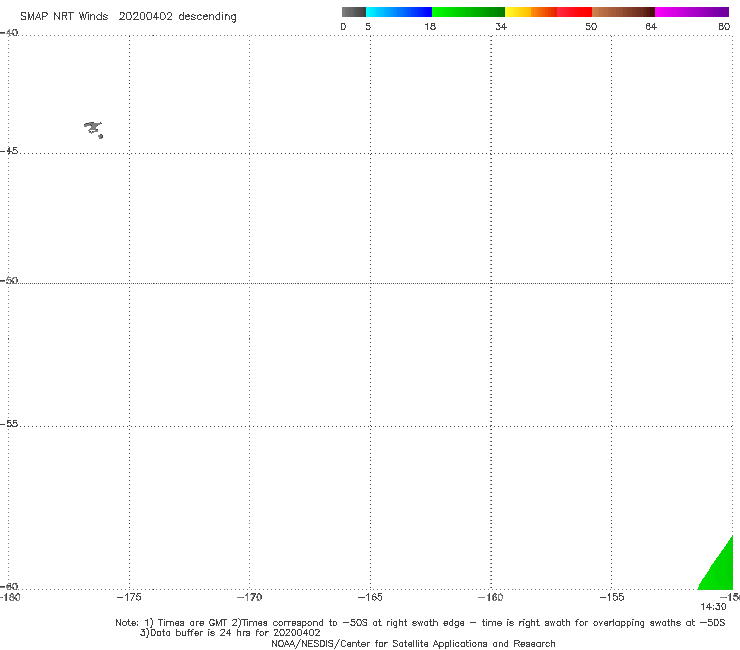
Task: Click the -180 longitude axis label
Action: [x=10, y=597]
